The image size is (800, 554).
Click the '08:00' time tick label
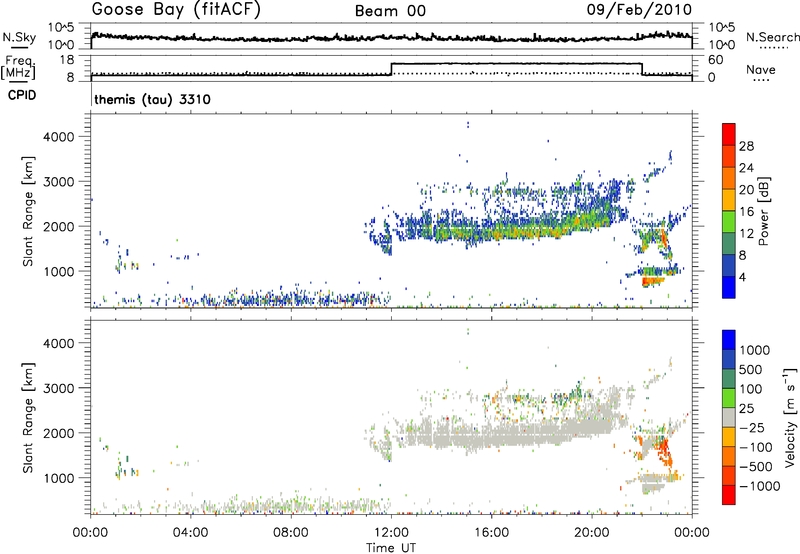tap(291, 533)
